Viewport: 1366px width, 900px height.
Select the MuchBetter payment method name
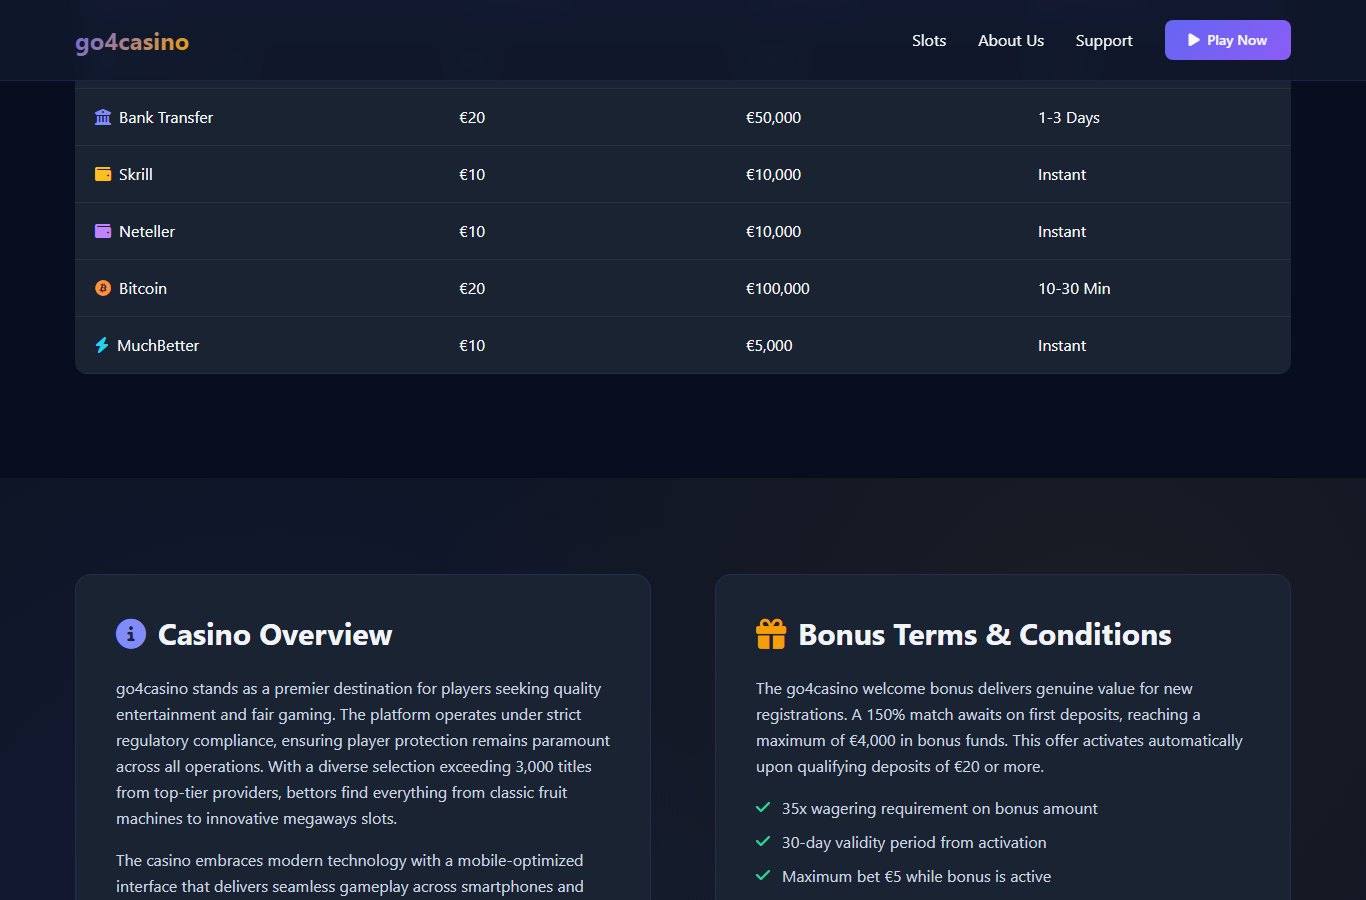pyautogui.click(x=158, y=345)
